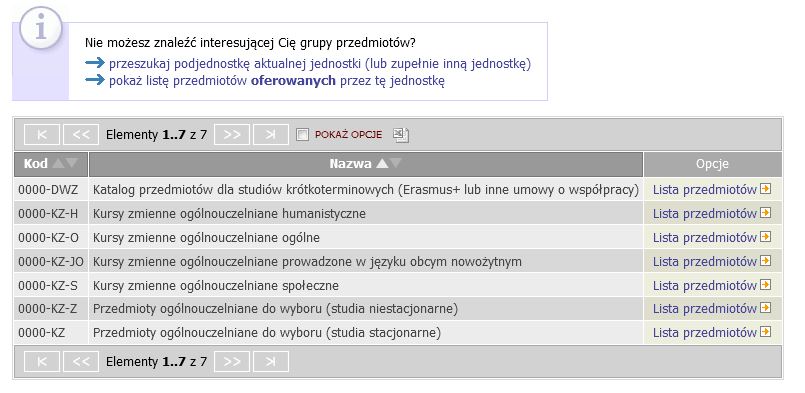Click pokaż listę przedmiotów oferowanych link

[x=277, y=81]
